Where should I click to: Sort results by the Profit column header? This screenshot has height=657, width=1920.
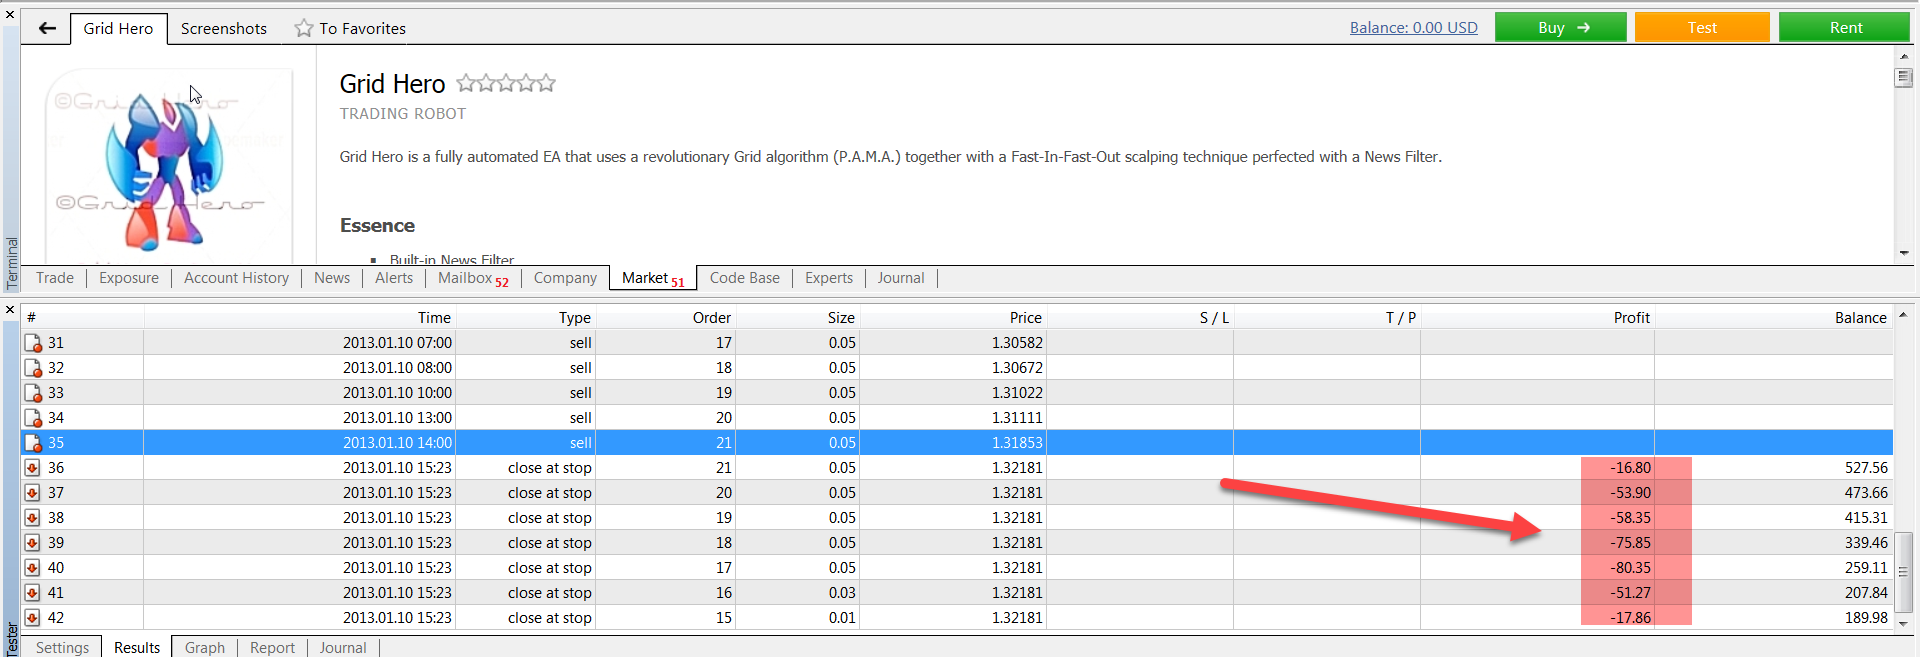click(x=1537, y=317)
